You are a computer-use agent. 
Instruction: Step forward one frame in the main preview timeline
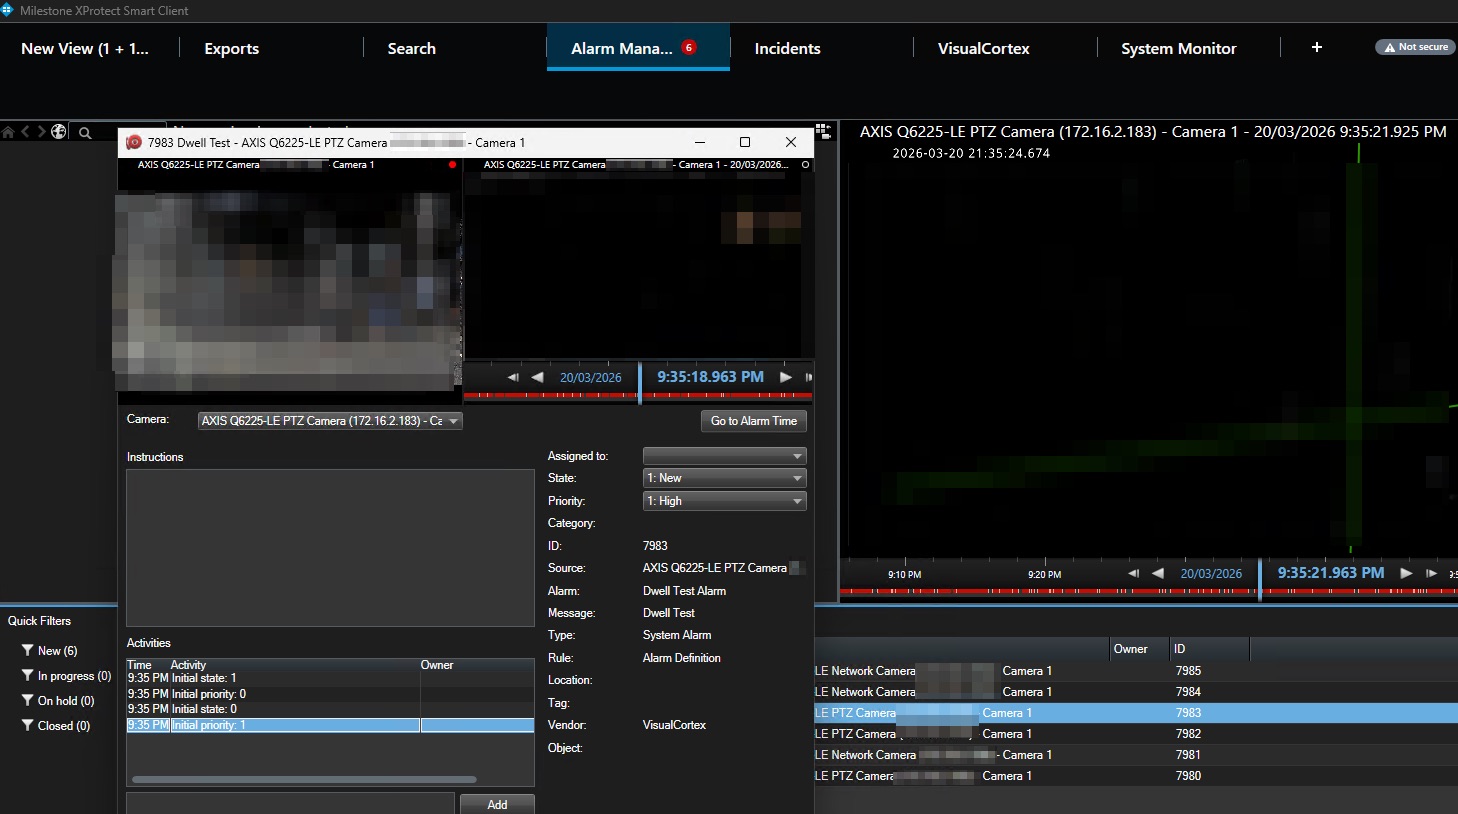(x=1431, y=573)
